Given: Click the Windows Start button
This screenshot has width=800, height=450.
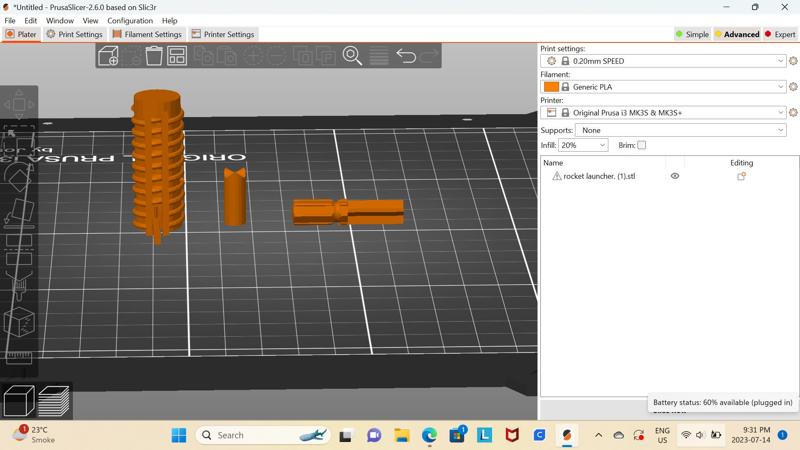Looking at the screenshot, I should (179, 435).
